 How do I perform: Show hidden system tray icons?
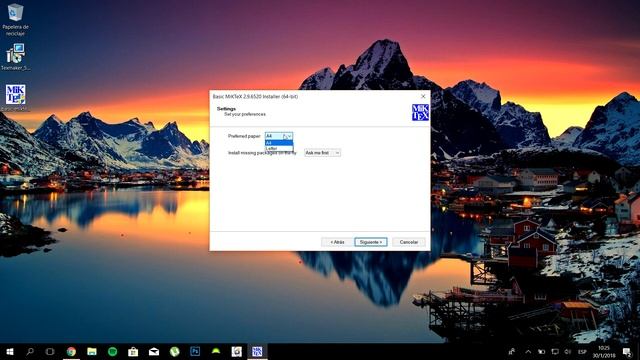coord(528,351)
